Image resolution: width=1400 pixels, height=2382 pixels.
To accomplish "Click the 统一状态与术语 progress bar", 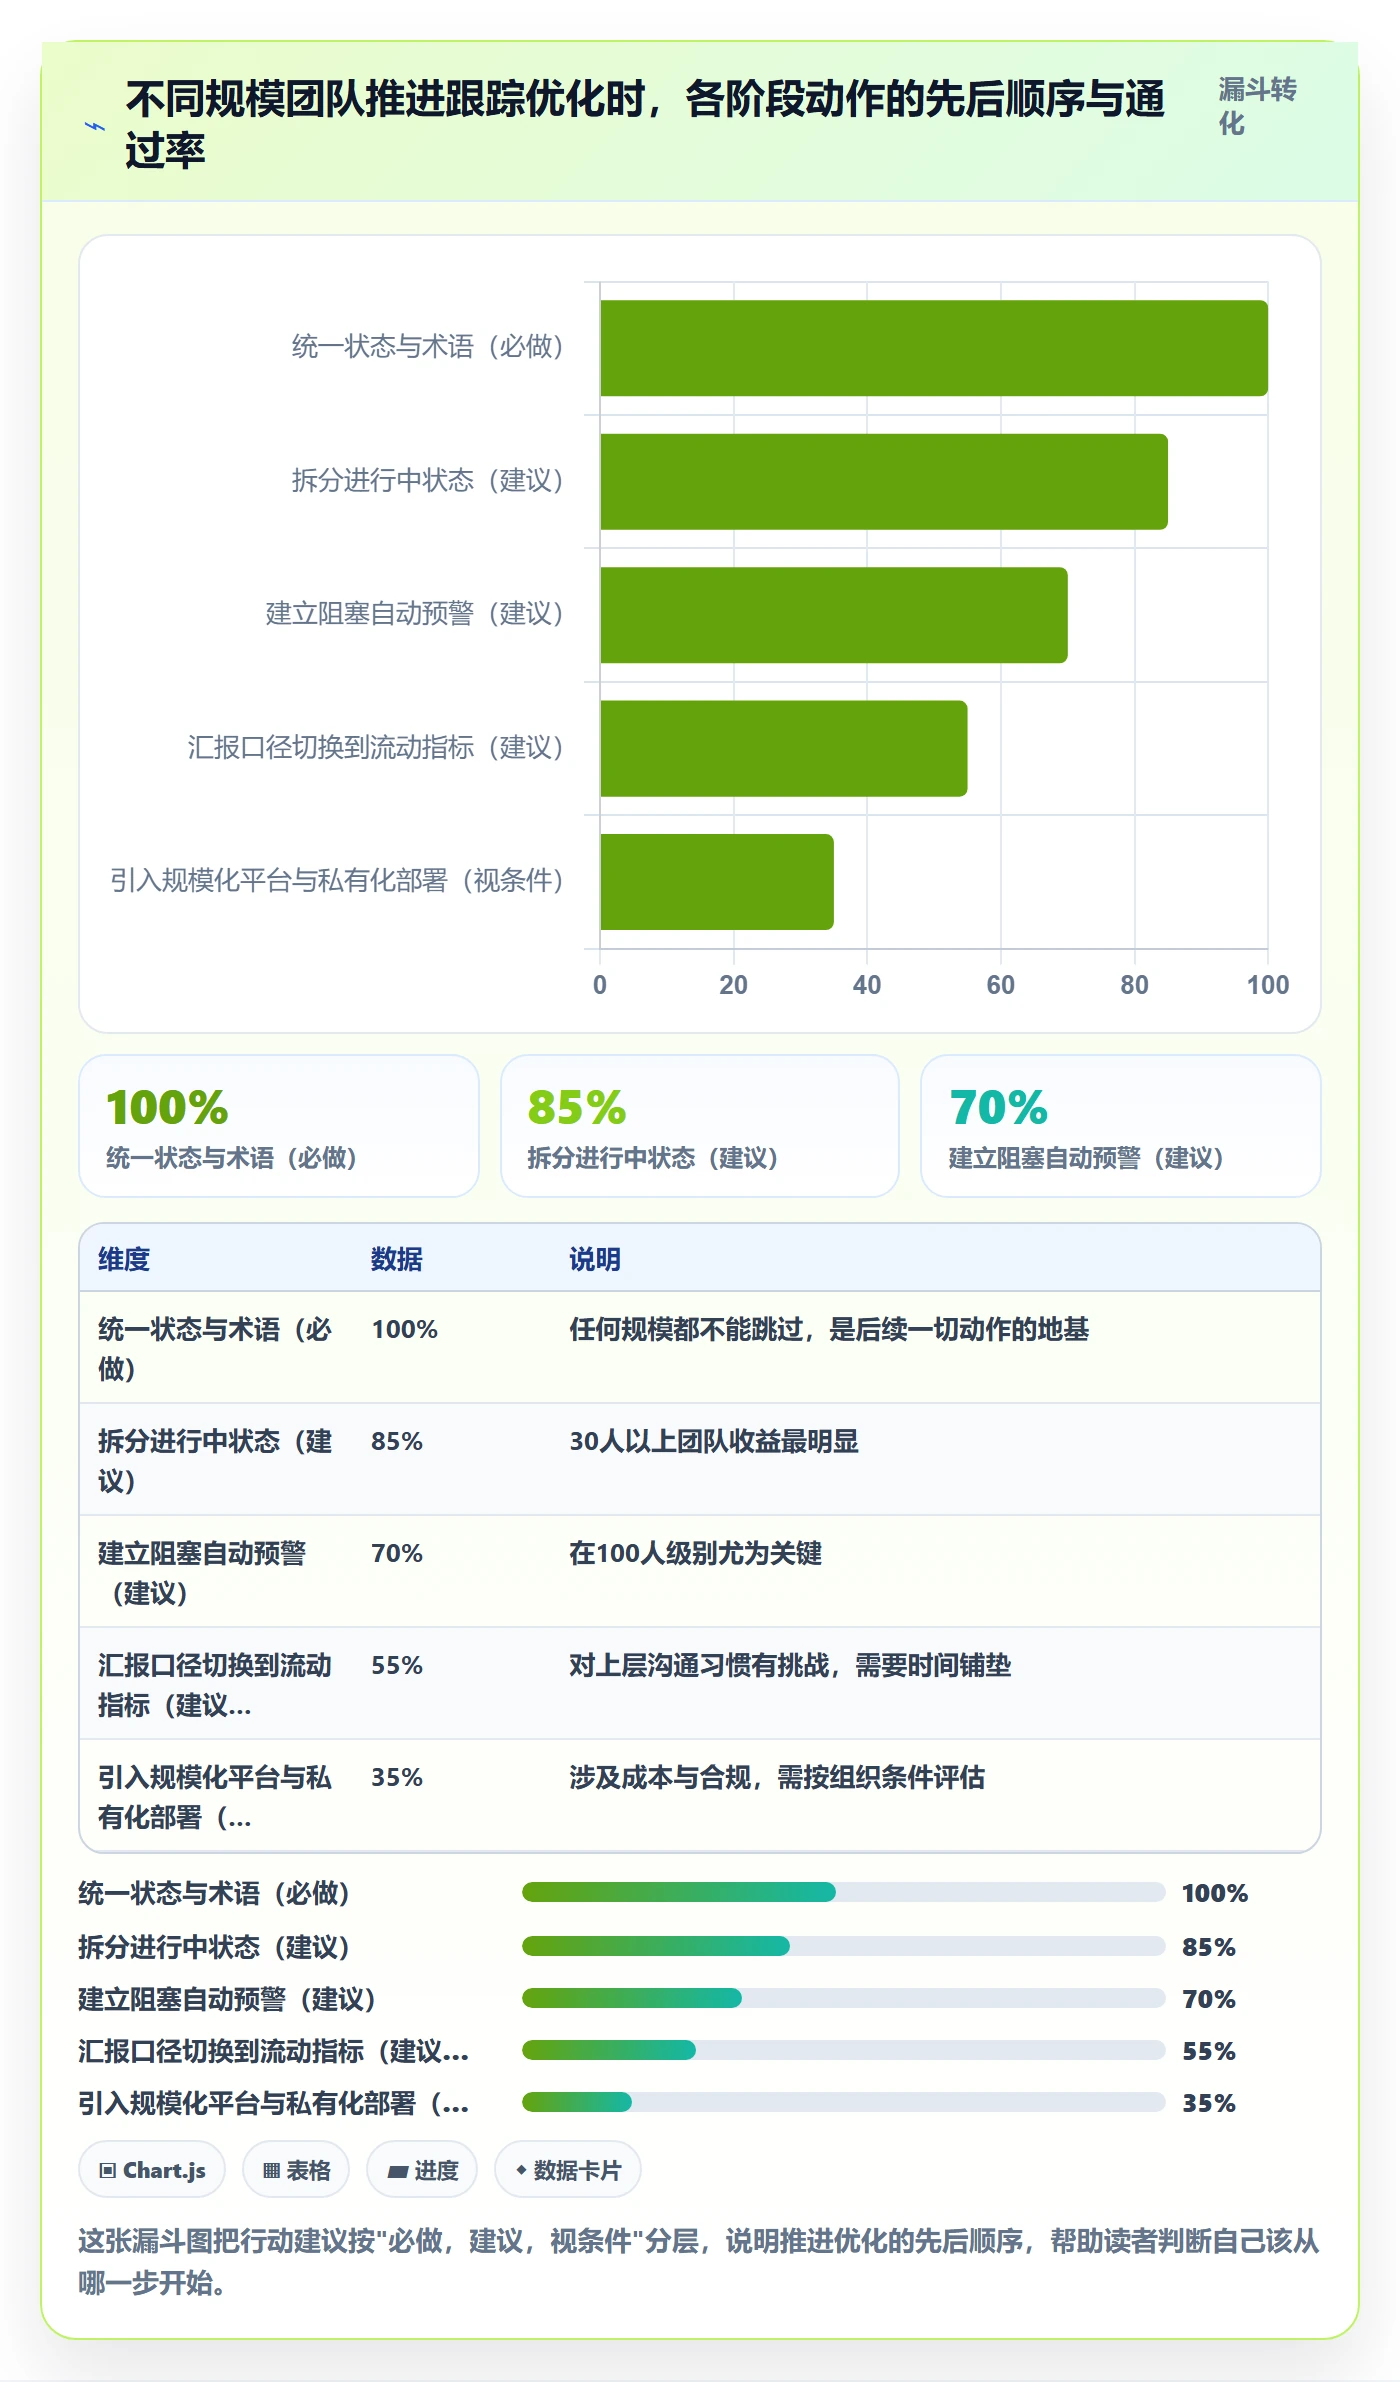I will coord(843,1892).
